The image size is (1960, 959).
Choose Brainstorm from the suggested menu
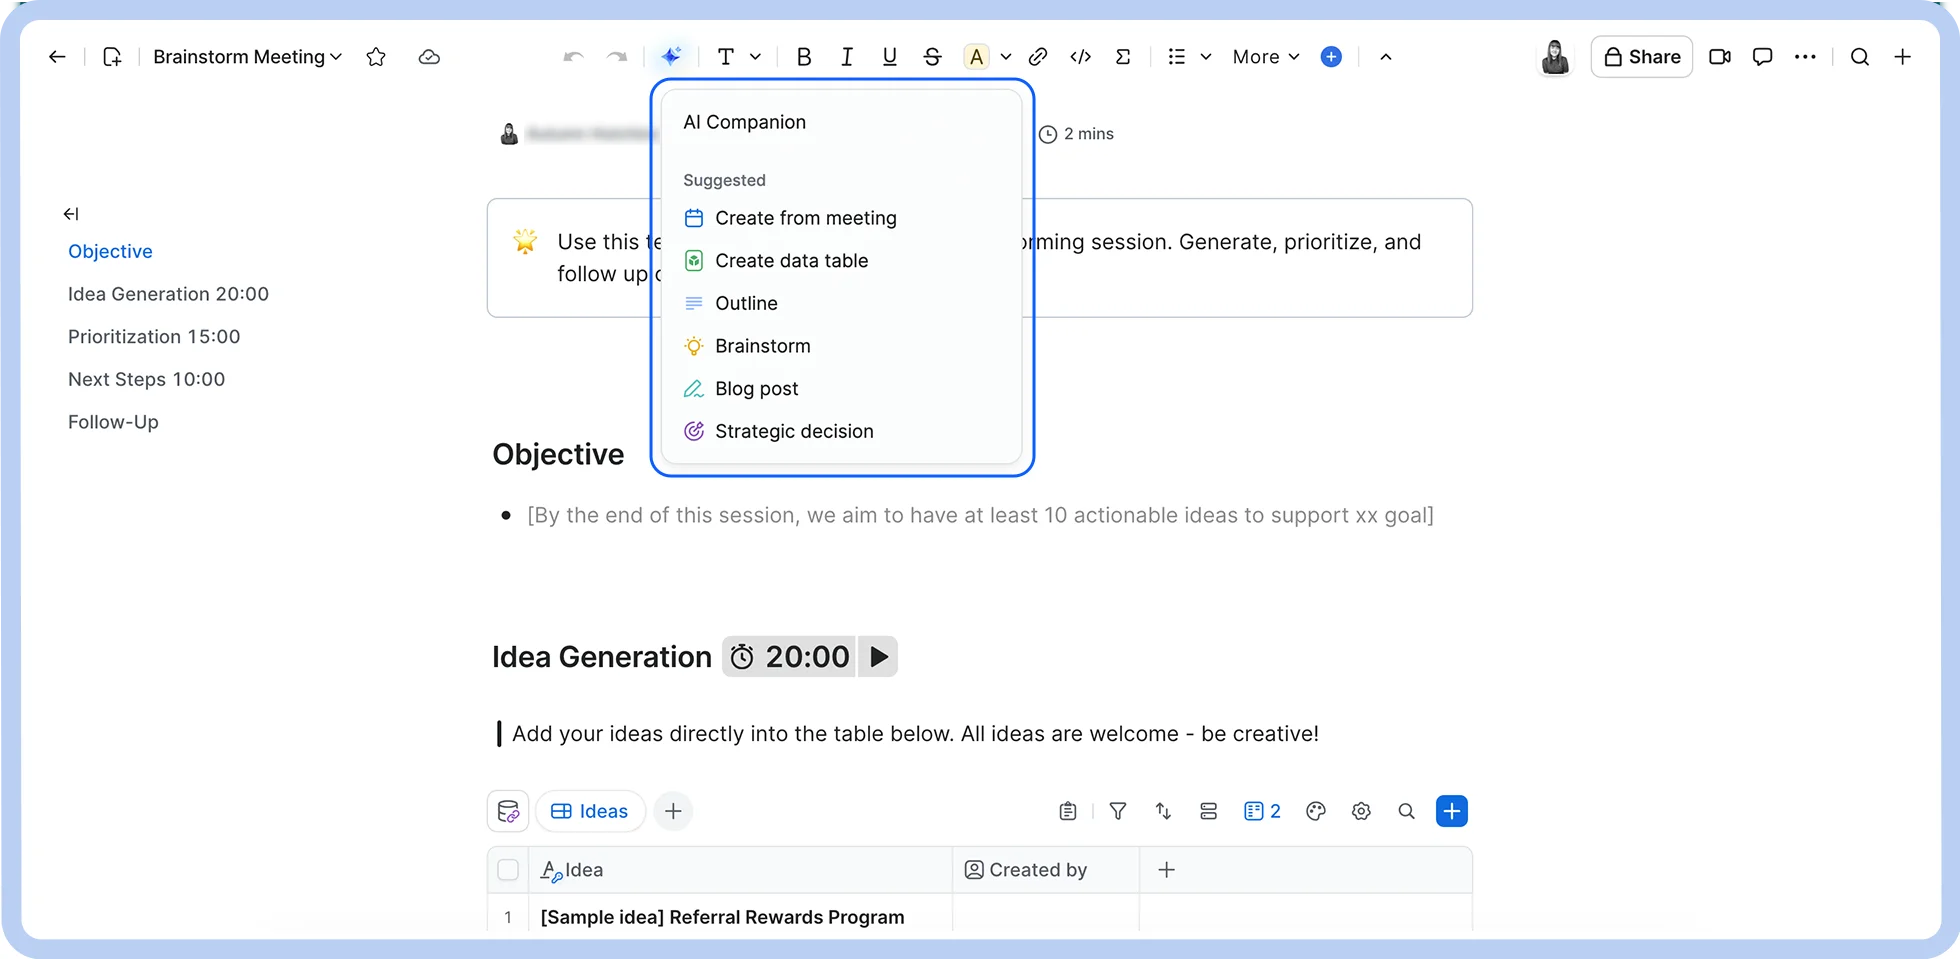pos(762,345)
